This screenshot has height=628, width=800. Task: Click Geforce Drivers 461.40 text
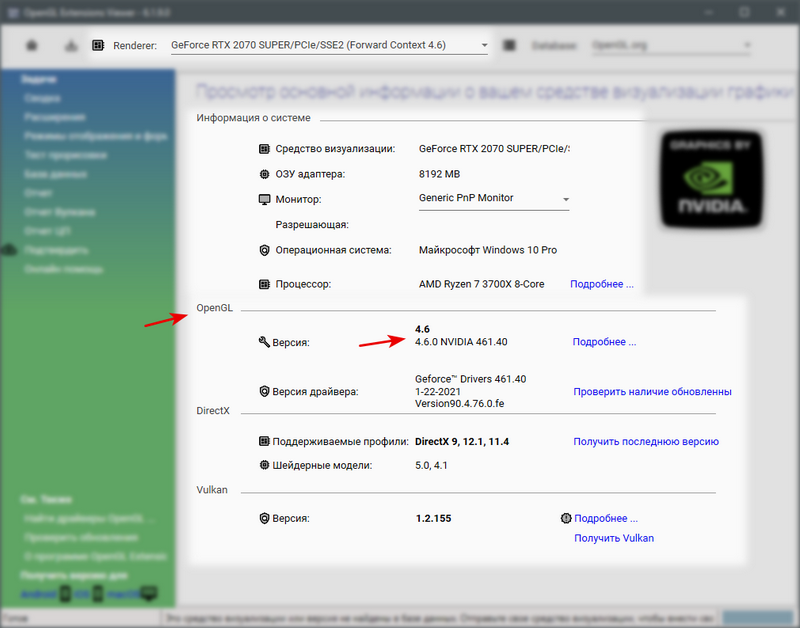pos(470,379)
